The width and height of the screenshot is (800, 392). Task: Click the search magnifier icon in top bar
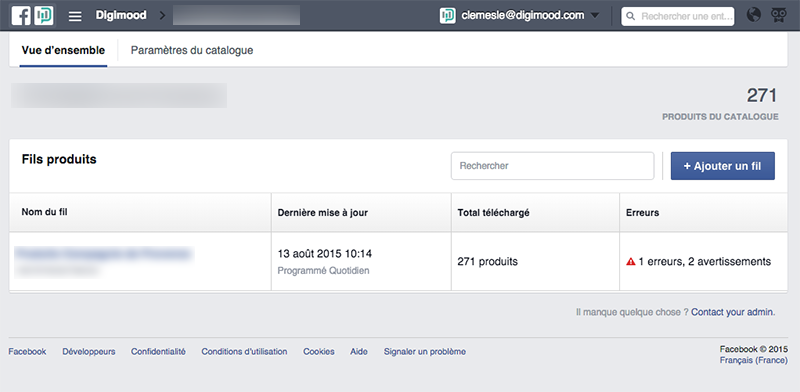[631, 16]
